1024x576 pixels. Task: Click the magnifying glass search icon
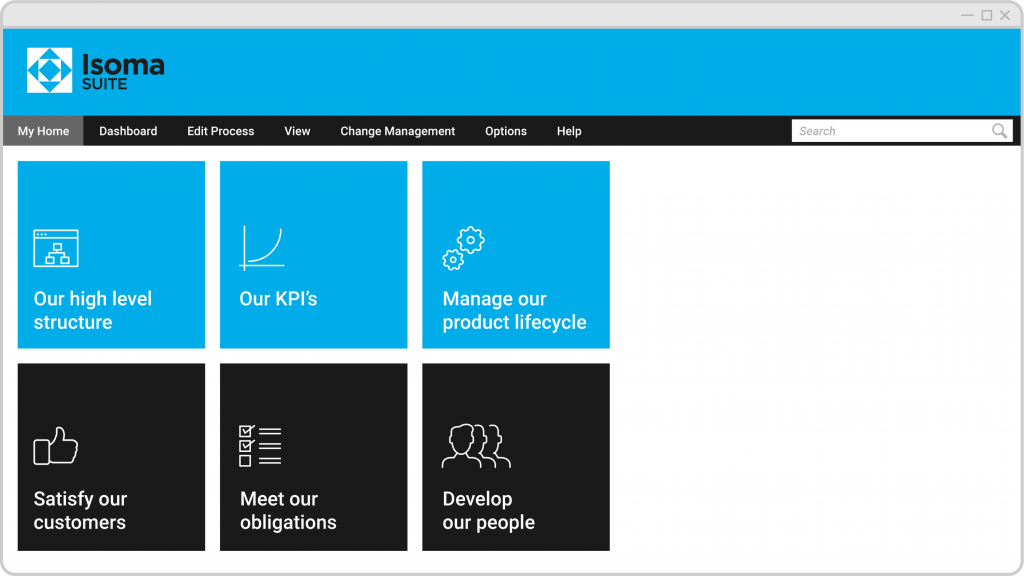click(999, 130)
